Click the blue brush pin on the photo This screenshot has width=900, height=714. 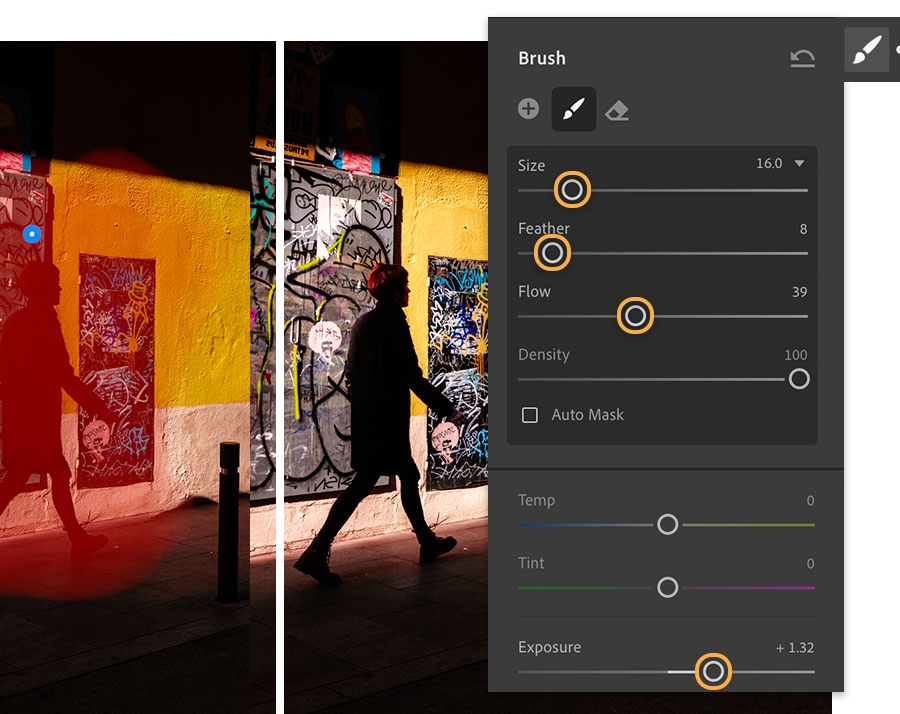pyautogui.click(x=32, y=234)
